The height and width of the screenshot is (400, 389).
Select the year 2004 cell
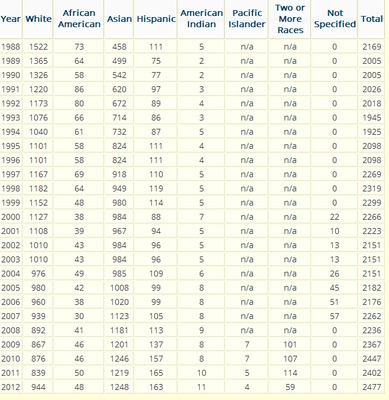click(x=11, y=274)
